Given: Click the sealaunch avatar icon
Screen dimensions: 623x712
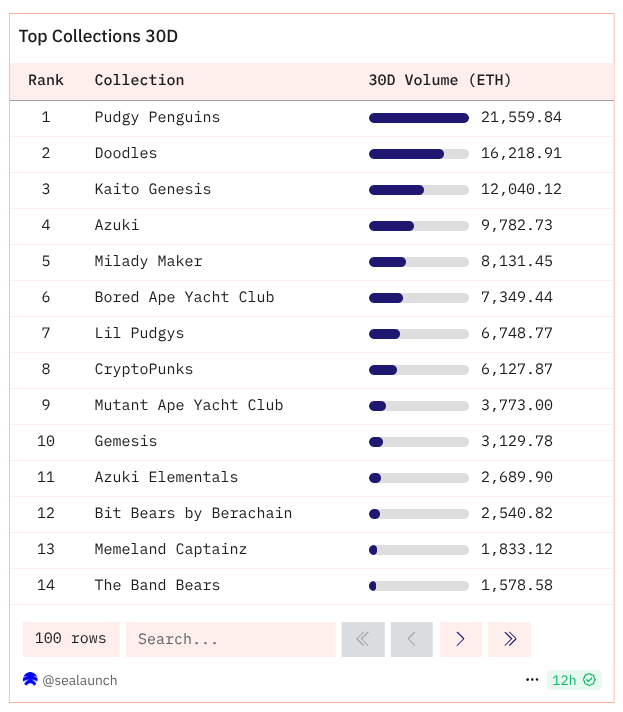Looking at the screenshot, I should pos(30,680).
